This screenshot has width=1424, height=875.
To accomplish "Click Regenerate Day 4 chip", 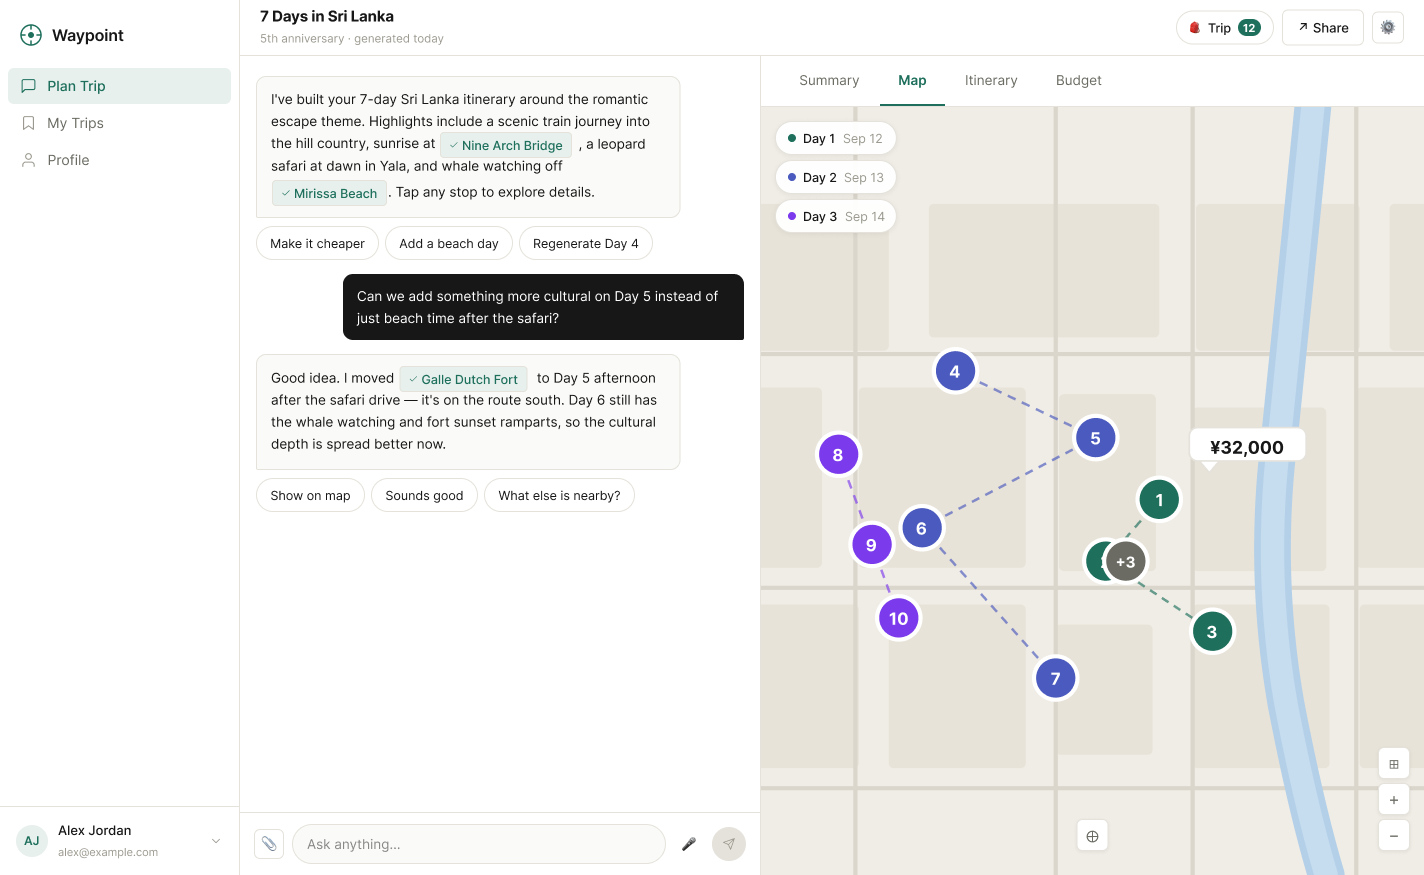I will [586, 244].
